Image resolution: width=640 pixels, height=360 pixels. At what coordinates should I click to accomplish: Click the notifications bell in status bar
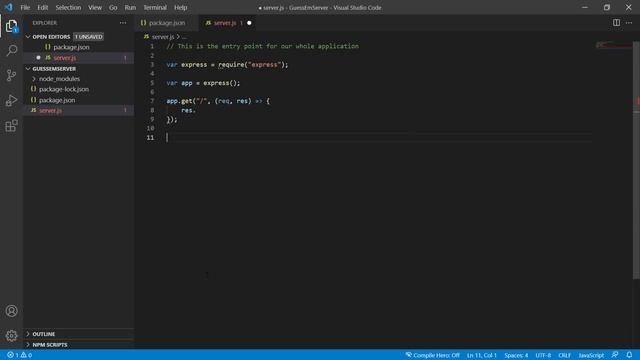(x=629, y=355)
